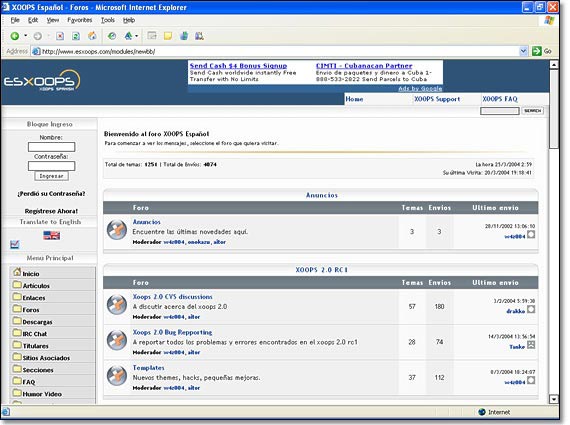Click the Home navigation tab
Screen dimensions: 570x425
354,99
